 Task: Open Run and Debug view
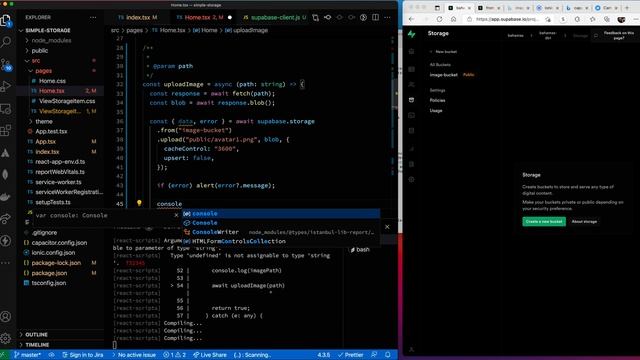coord(6,86)
